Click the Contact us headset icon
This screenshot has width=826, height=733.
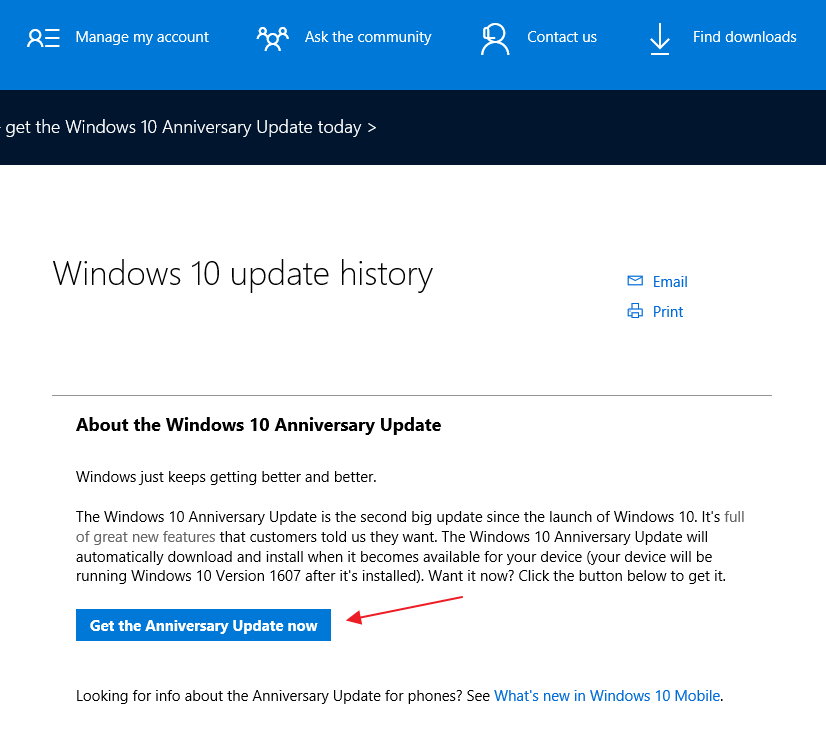tap(495, 38)
